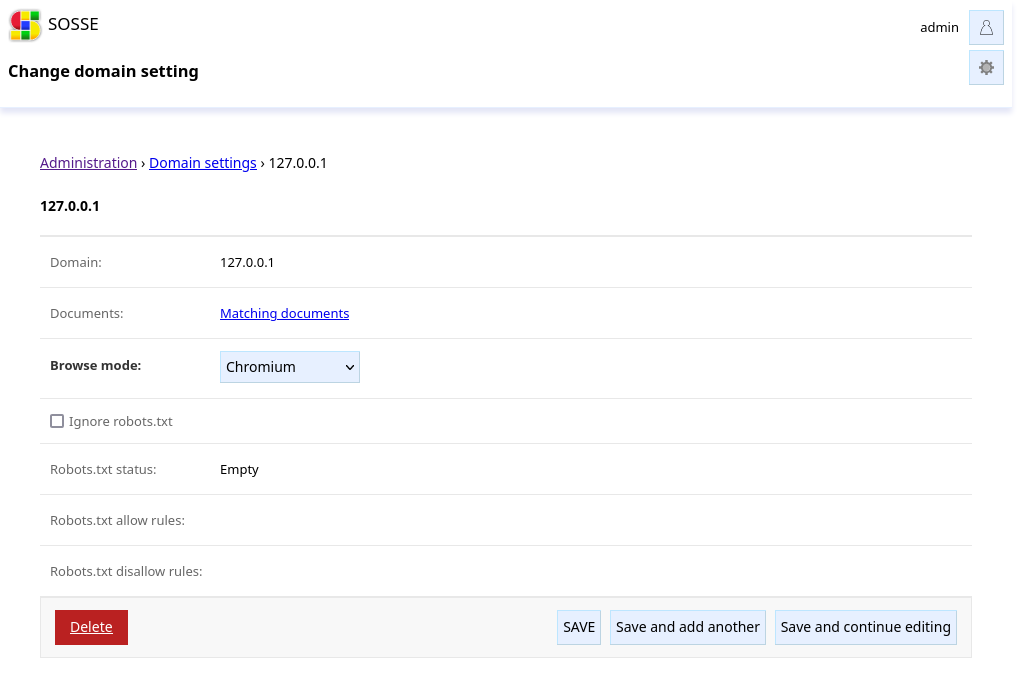Click Save and continue editing button
The image size is (1024, 683).
click(x=865, y=627)
